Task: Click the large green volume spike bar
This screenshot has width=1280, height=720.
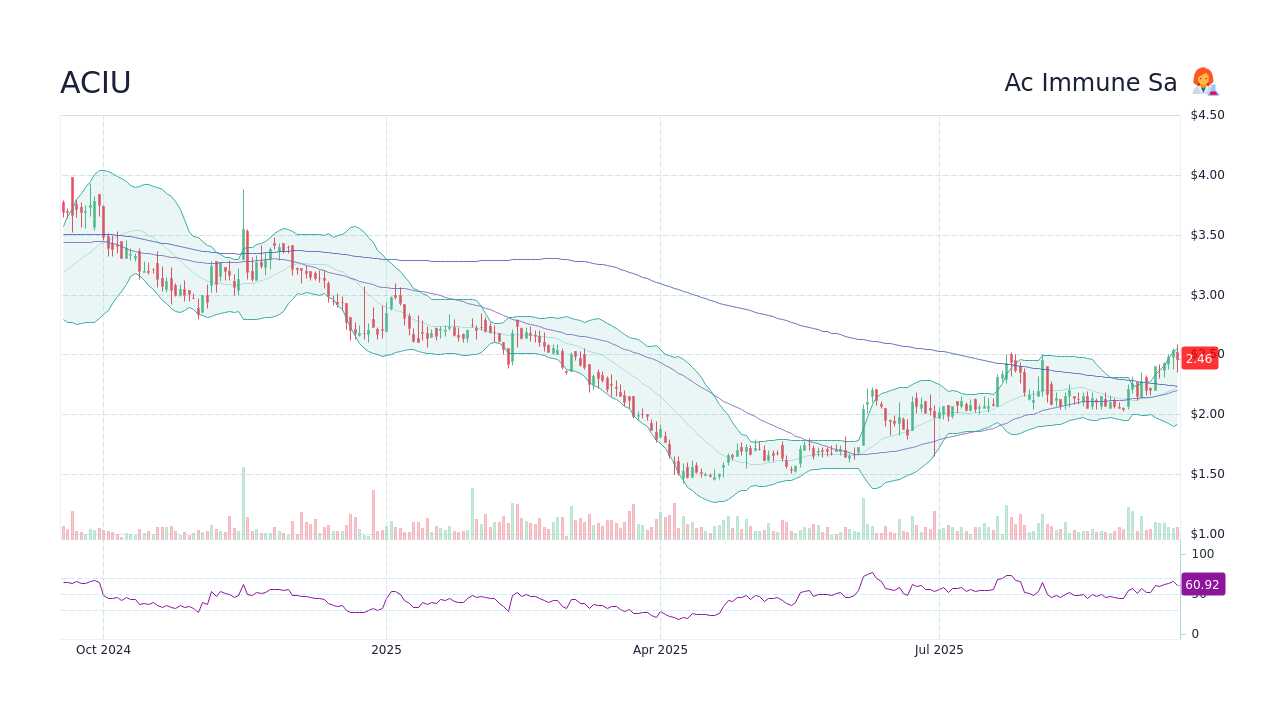Action: point(243,500)
